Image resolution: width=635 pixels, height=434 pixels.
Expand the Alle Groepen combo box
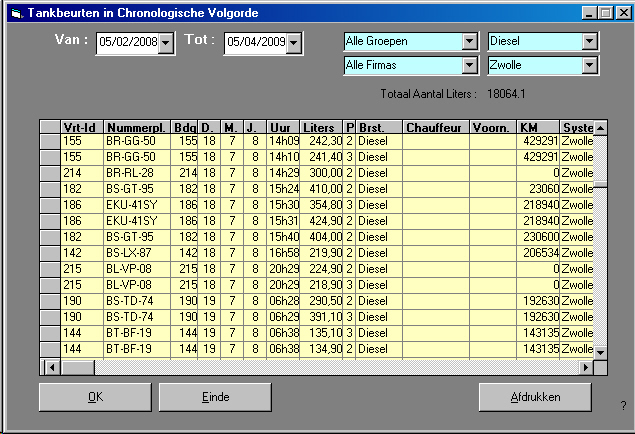point(469,42)
